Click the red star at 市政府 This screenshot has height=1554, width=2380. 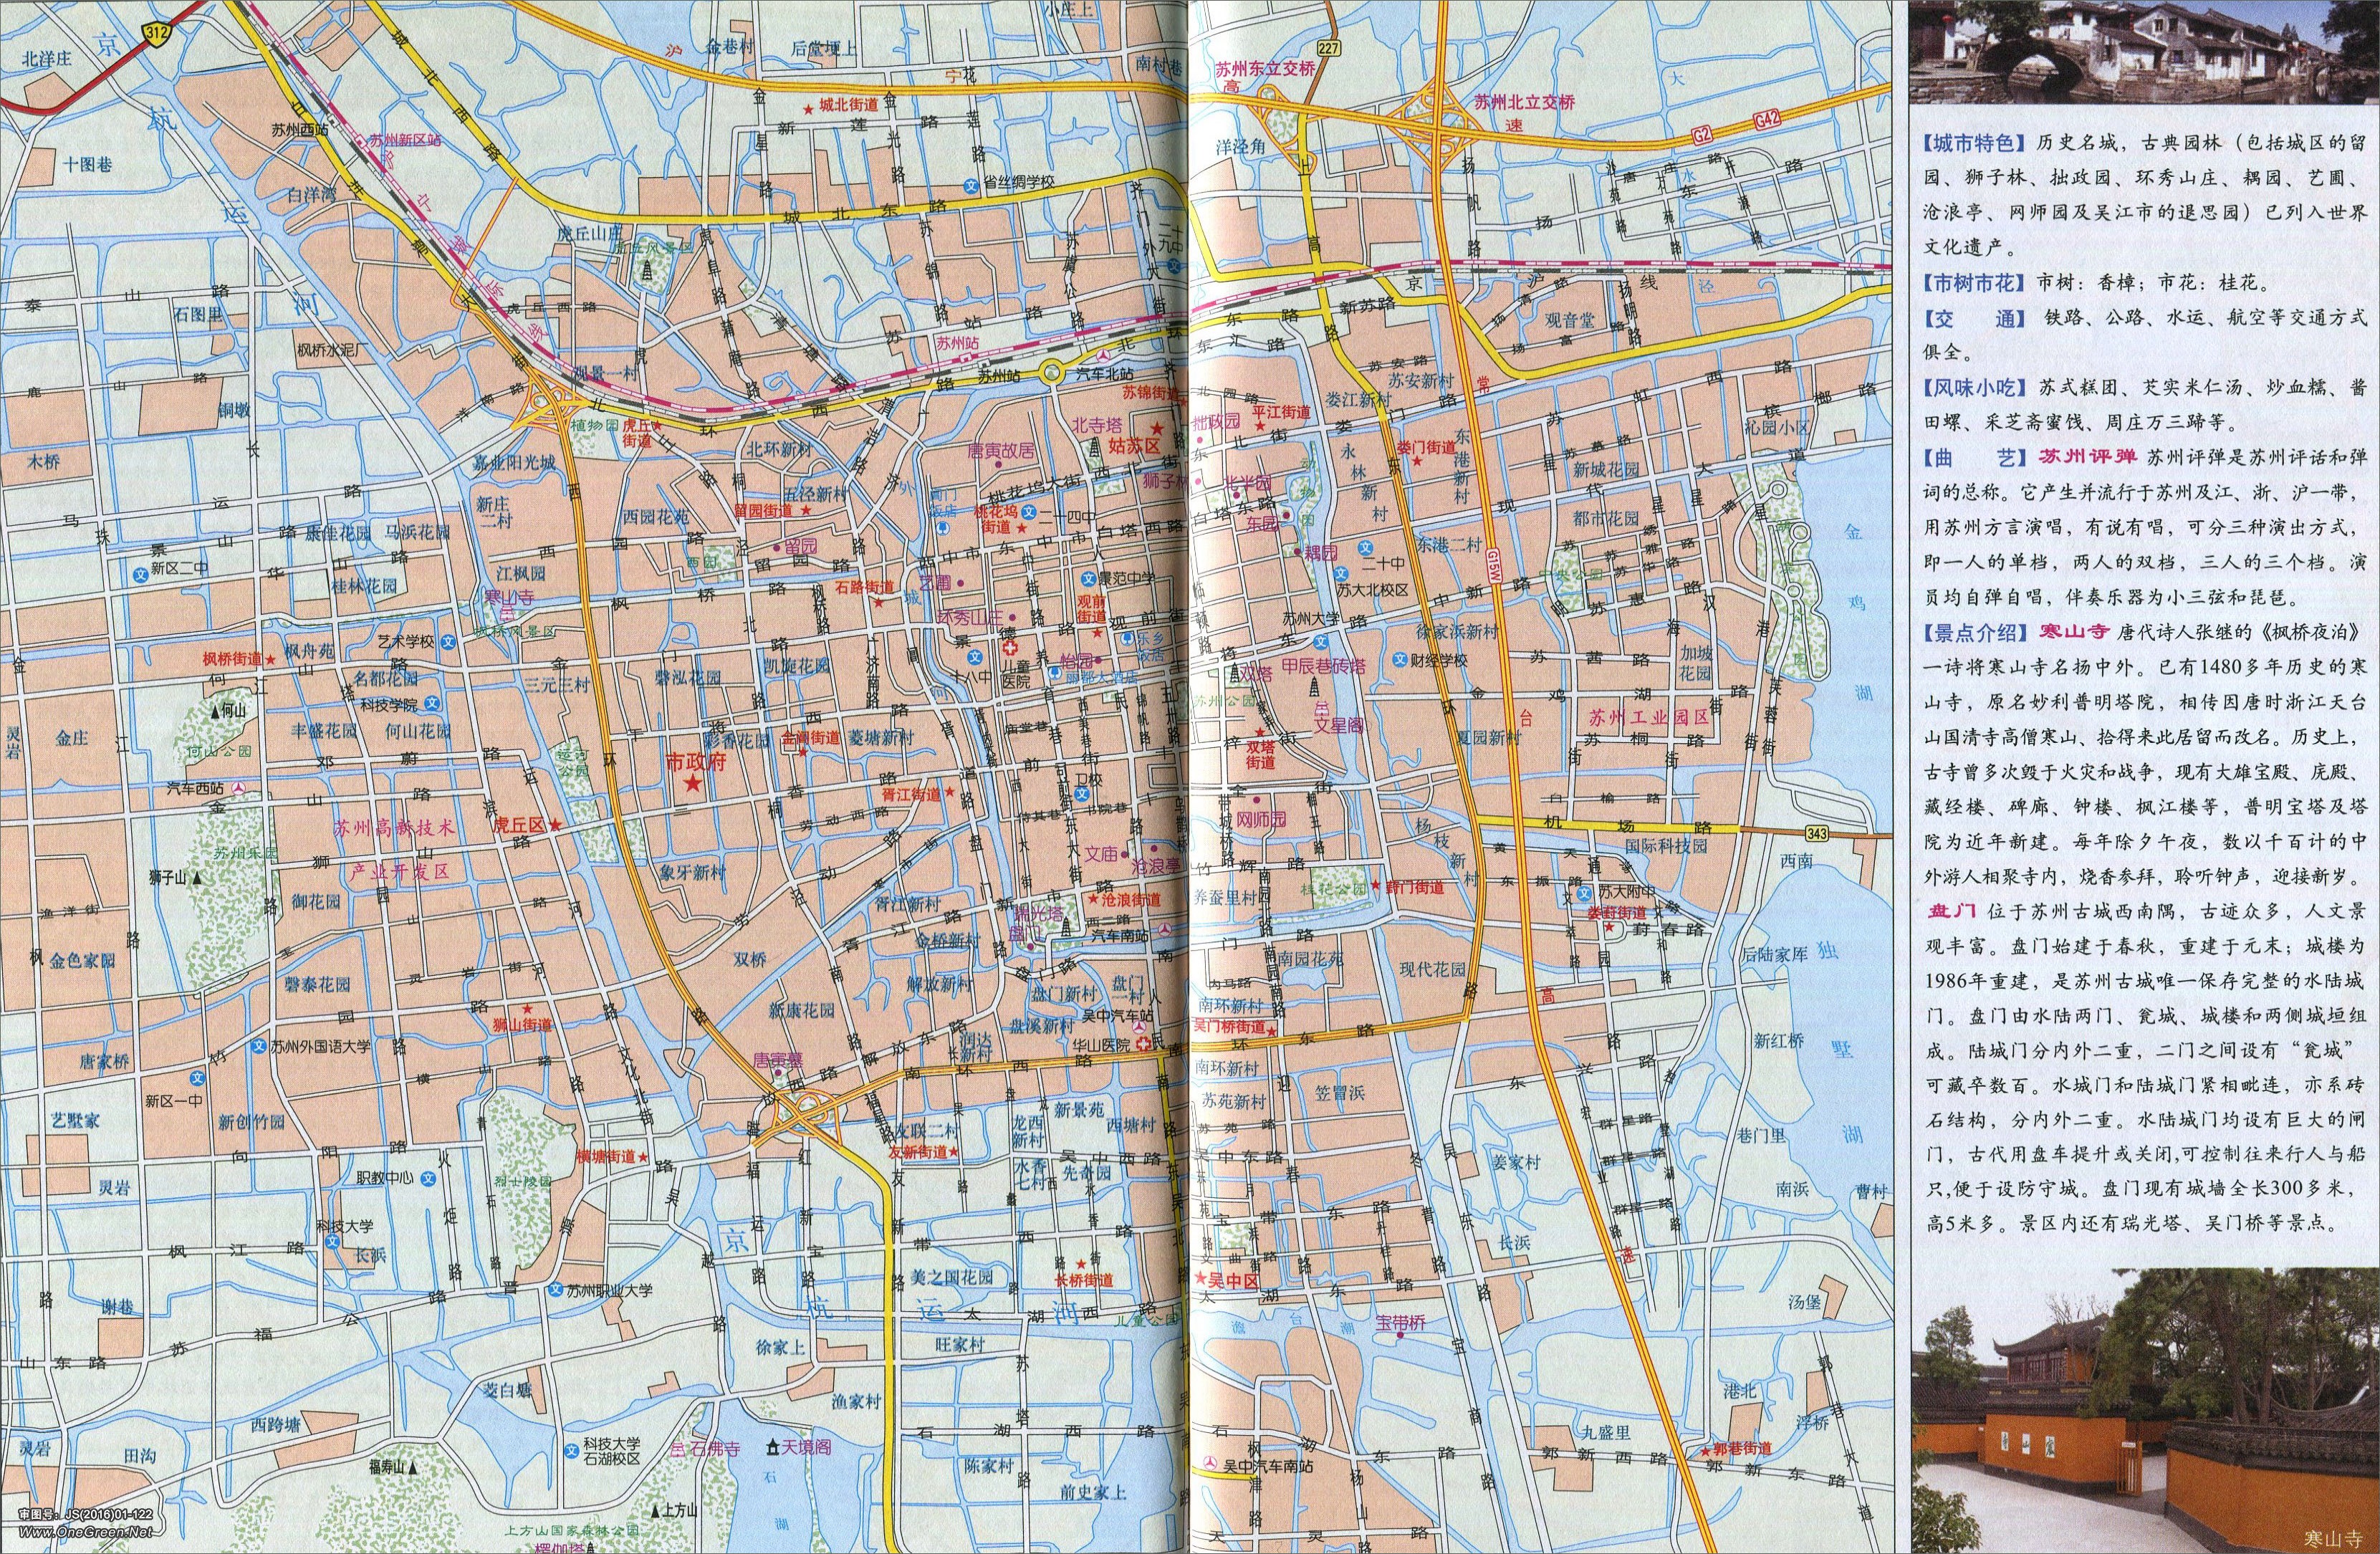coord(692,784)
